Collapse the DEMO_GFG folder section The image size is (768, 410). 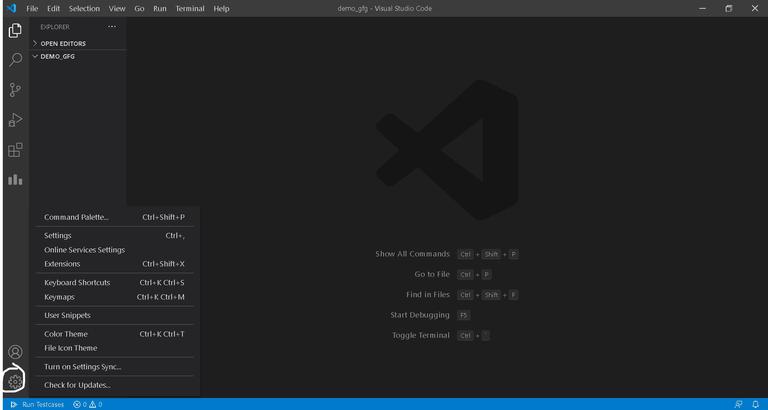pyautogui.click(x=78, y=56)
